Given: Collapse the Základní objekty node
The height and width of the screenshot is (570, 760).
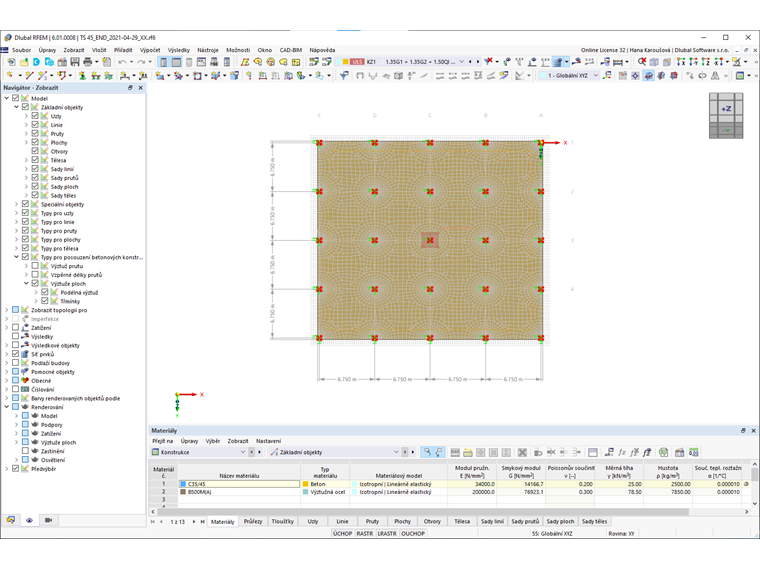Looking at the screenshot, I should coord(16,107).
